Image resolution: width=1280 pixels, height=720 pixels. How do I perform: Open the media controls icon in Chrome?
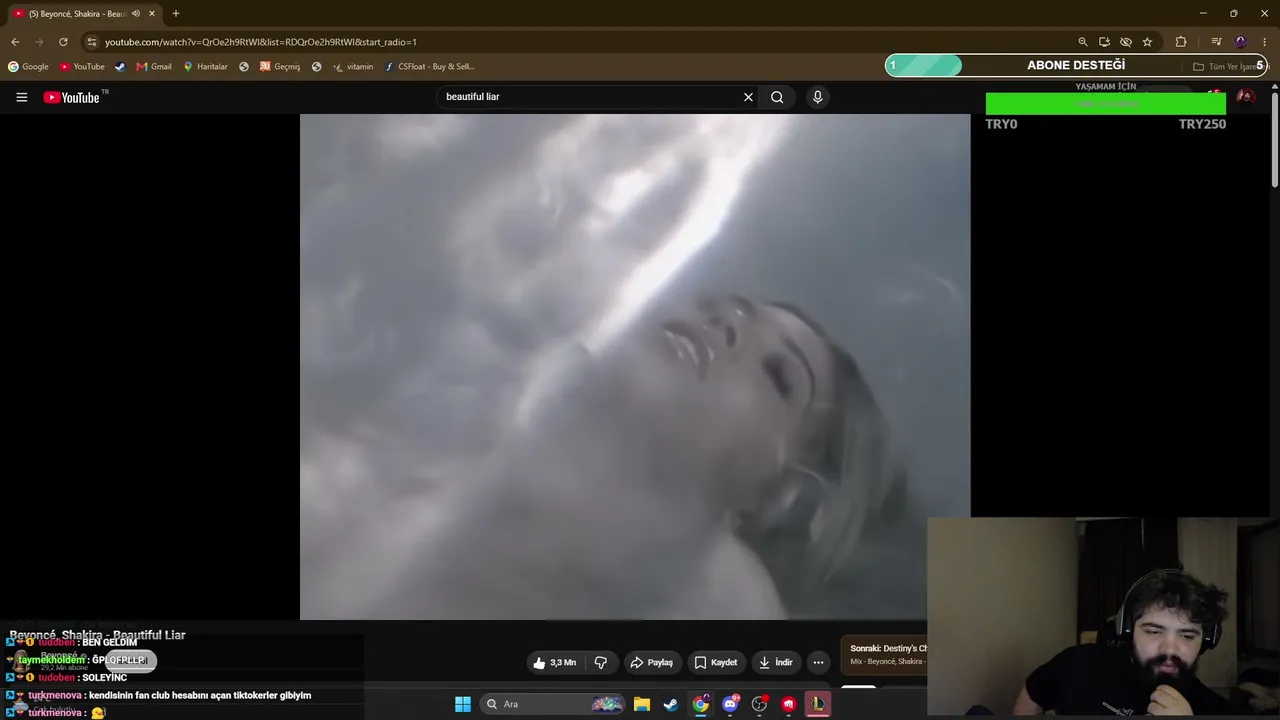pos(1216,42)
